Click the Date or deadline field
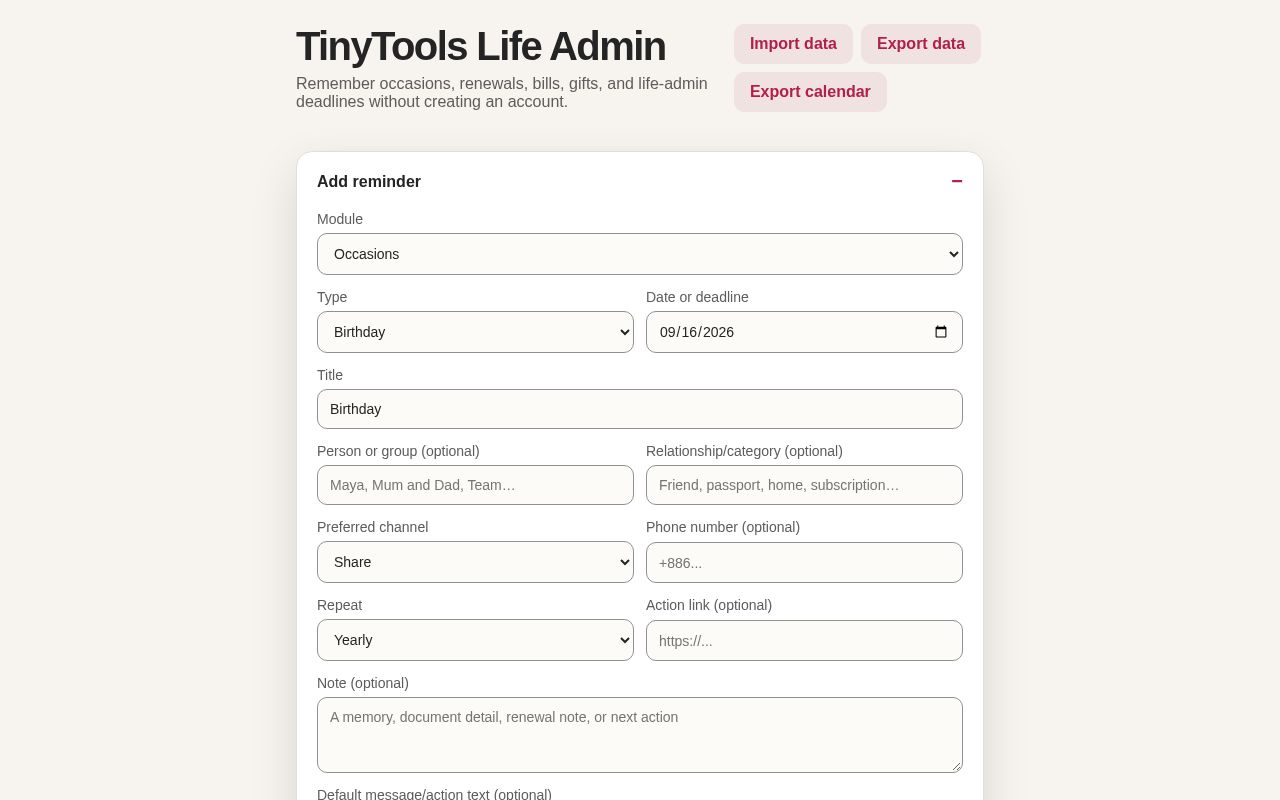Image resolution: width=1280 pixels, height=800 pixels. [x=804, y=332]
